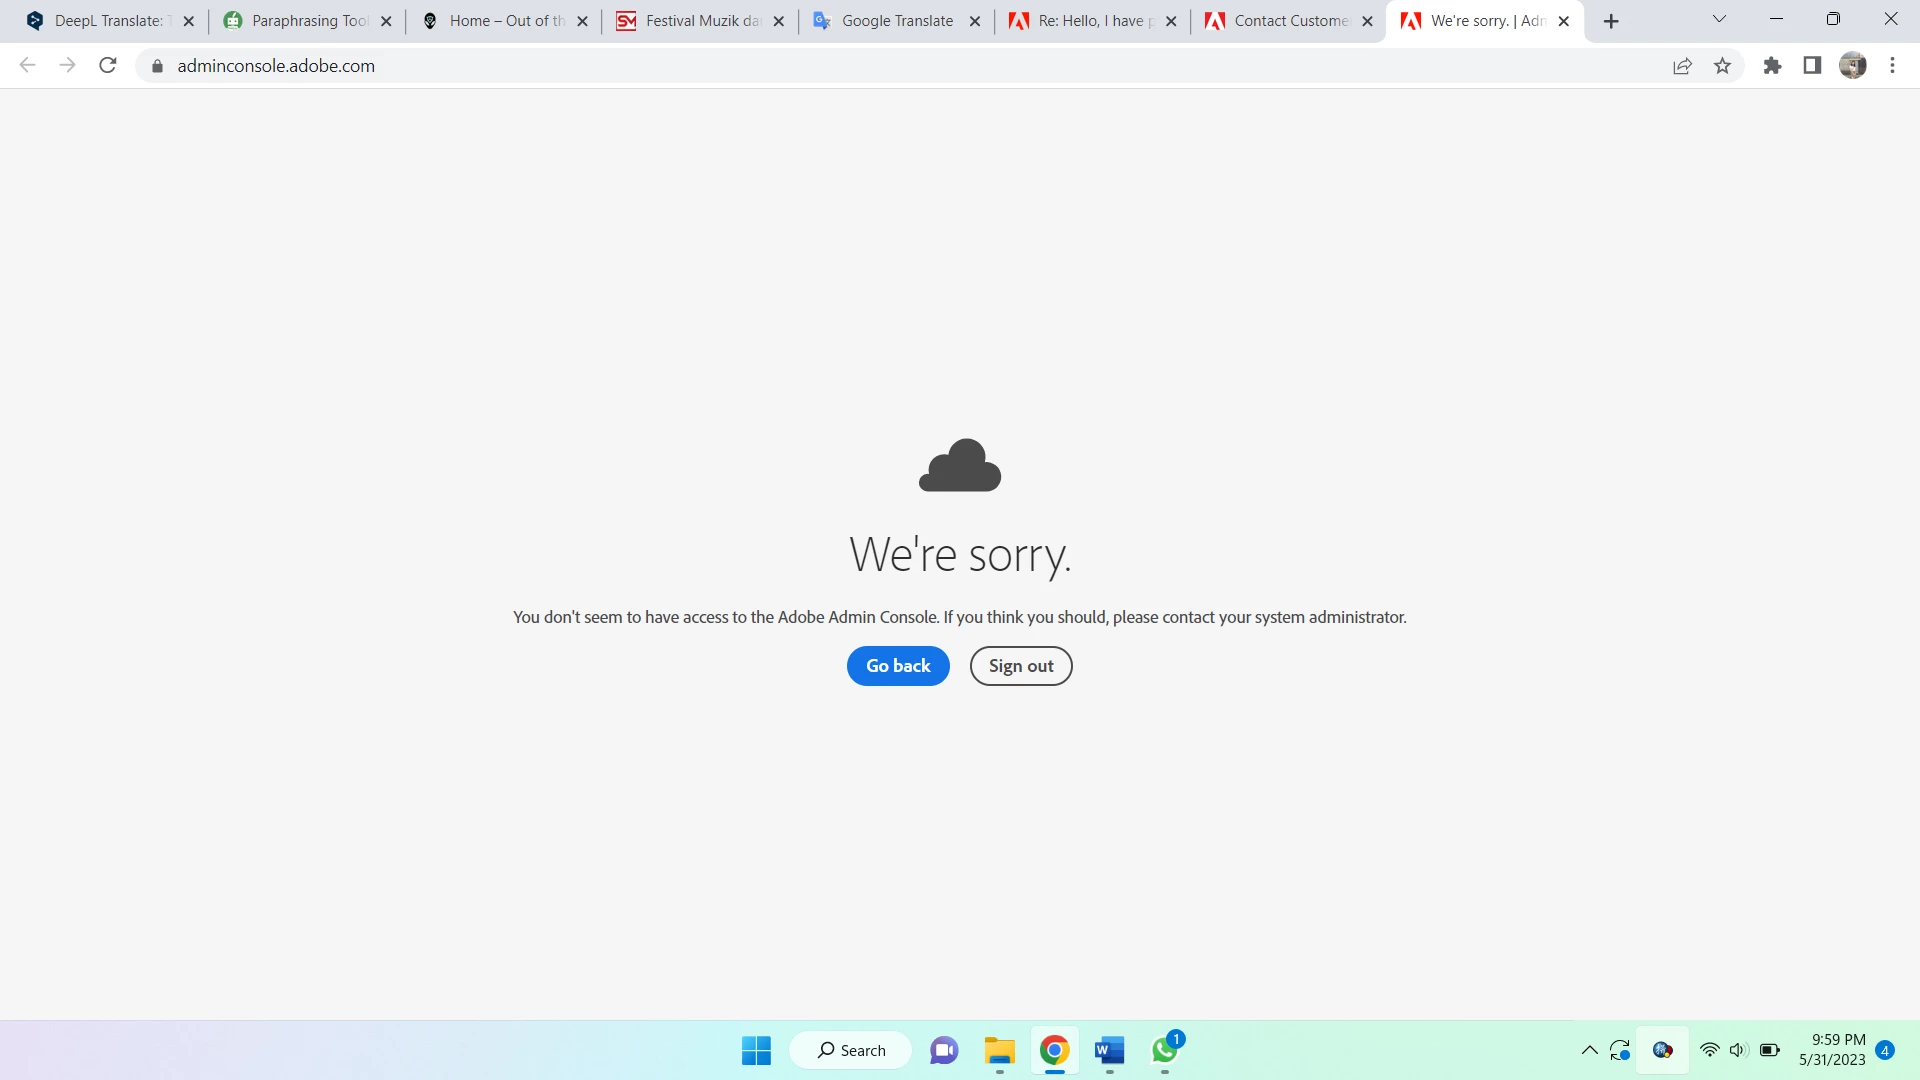Open a new browser tab
The image size is (1920, 1080).
tap(1610, 21)
